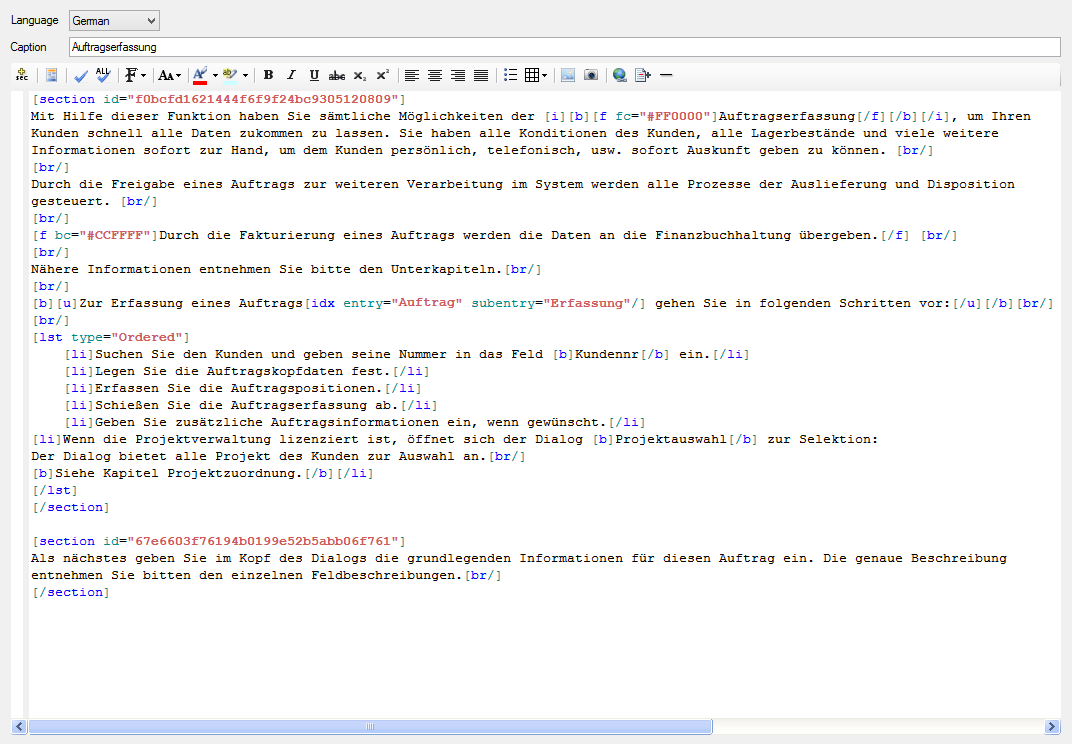Align text right
The height and width of the screenshot is (744, 1072).
458,75
